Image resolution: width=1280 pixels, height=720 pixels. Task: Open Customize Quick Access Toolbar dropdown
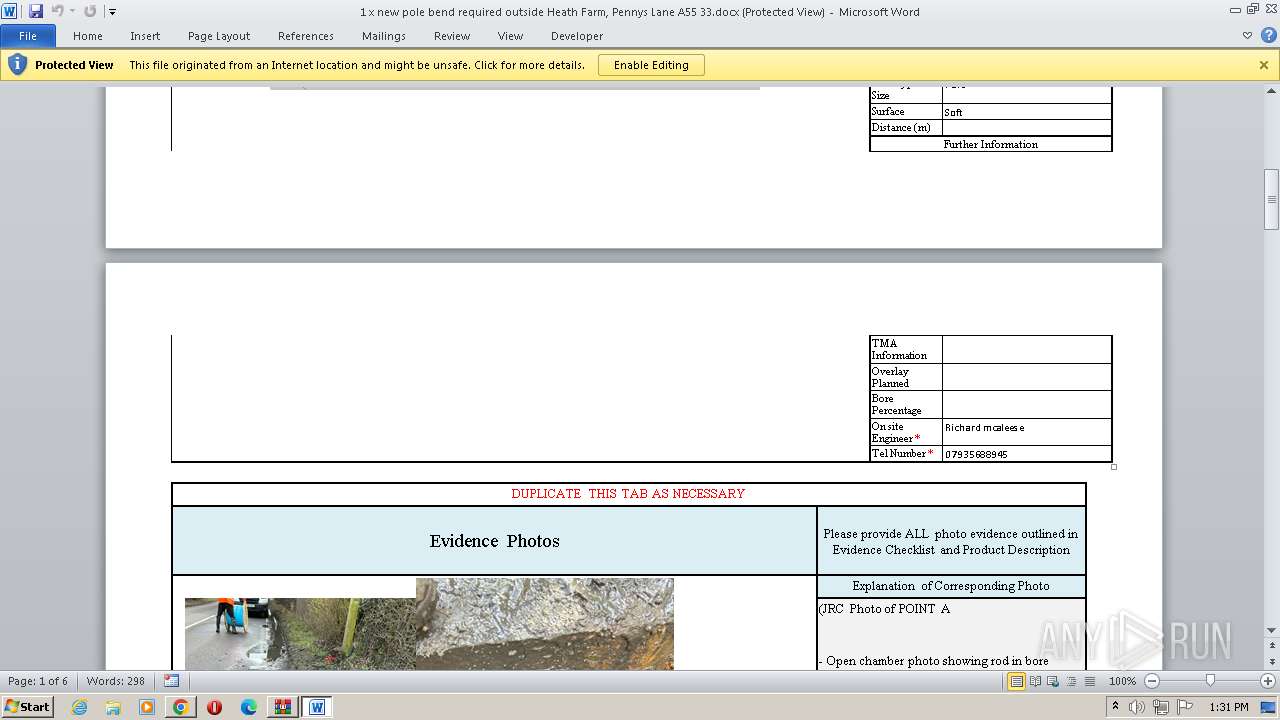click(112, 12)
